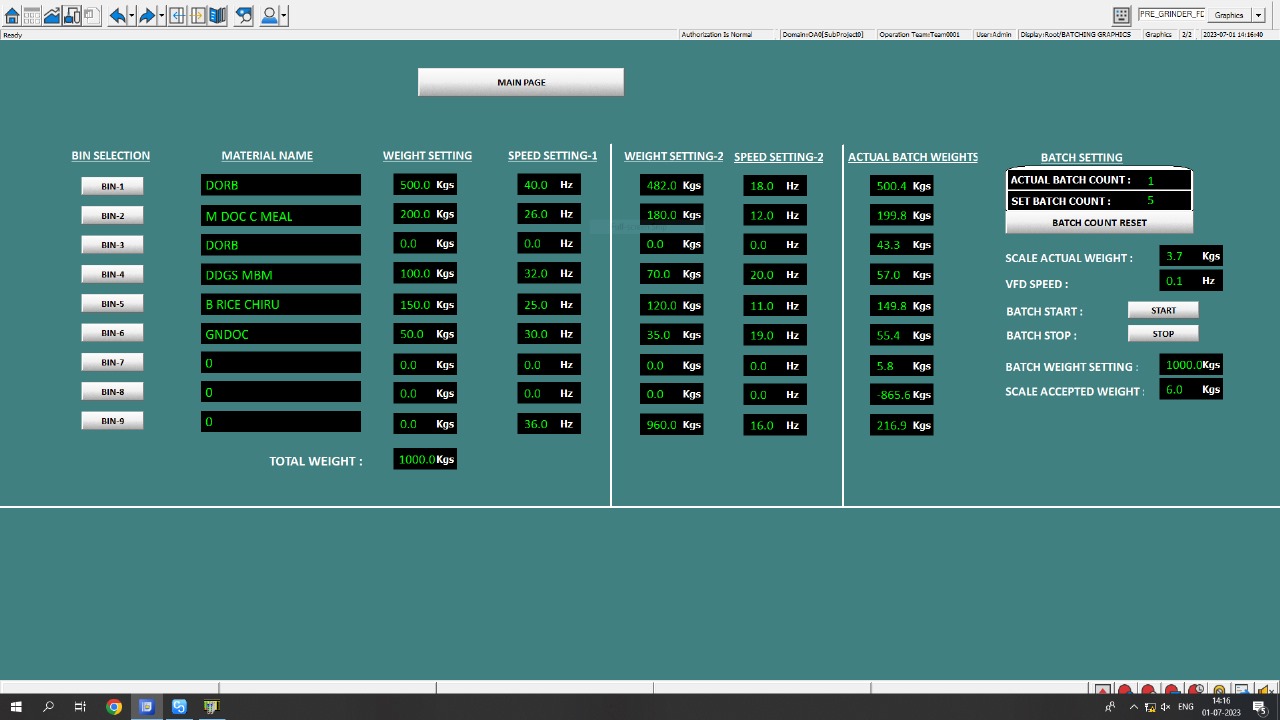
Task: Go to MAIN PAGE
Action: pyautogui.click(x=520, y=82)
